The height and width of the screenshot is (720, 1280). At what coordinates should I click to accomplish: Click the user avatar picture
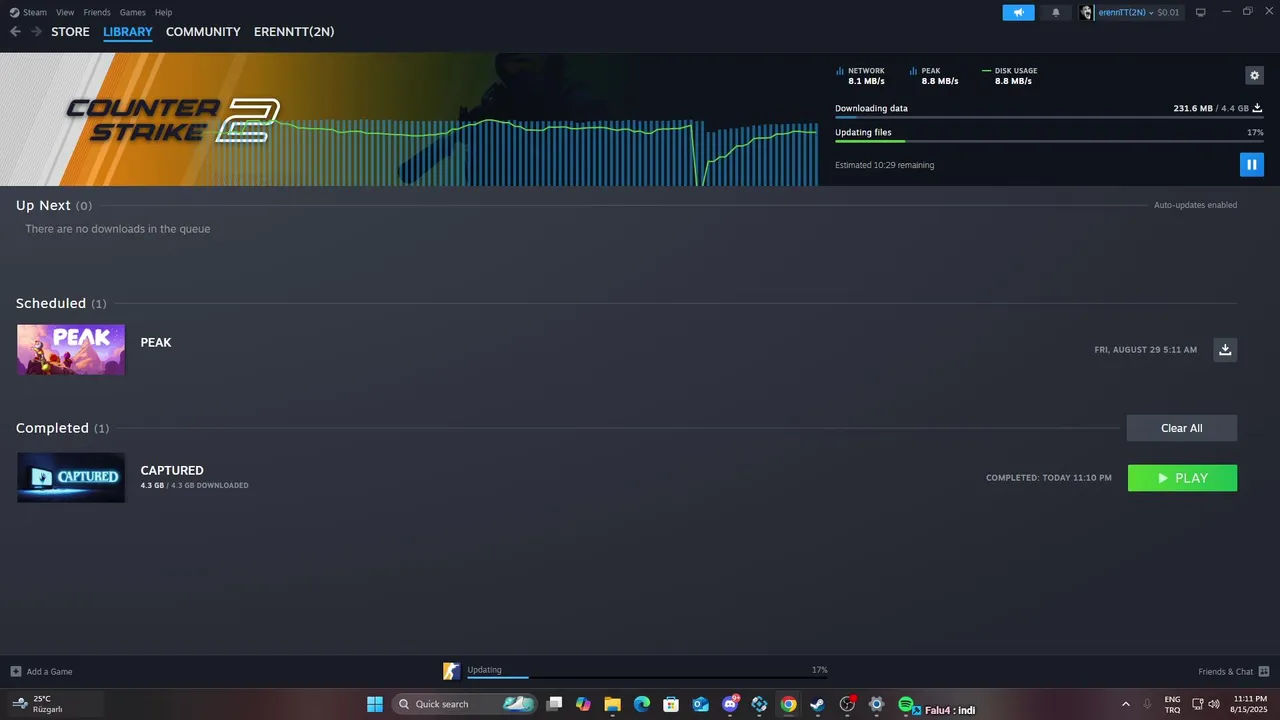[x=1087, y=12]
